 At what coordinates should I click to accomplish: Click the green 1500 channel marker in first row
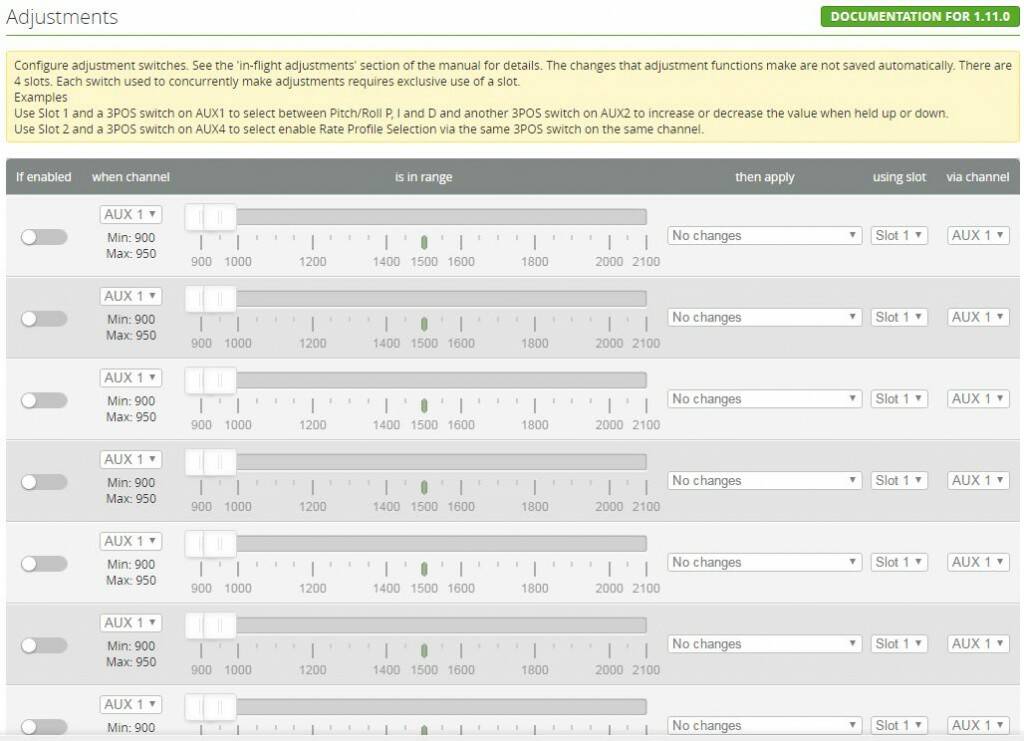pos(424,243)
